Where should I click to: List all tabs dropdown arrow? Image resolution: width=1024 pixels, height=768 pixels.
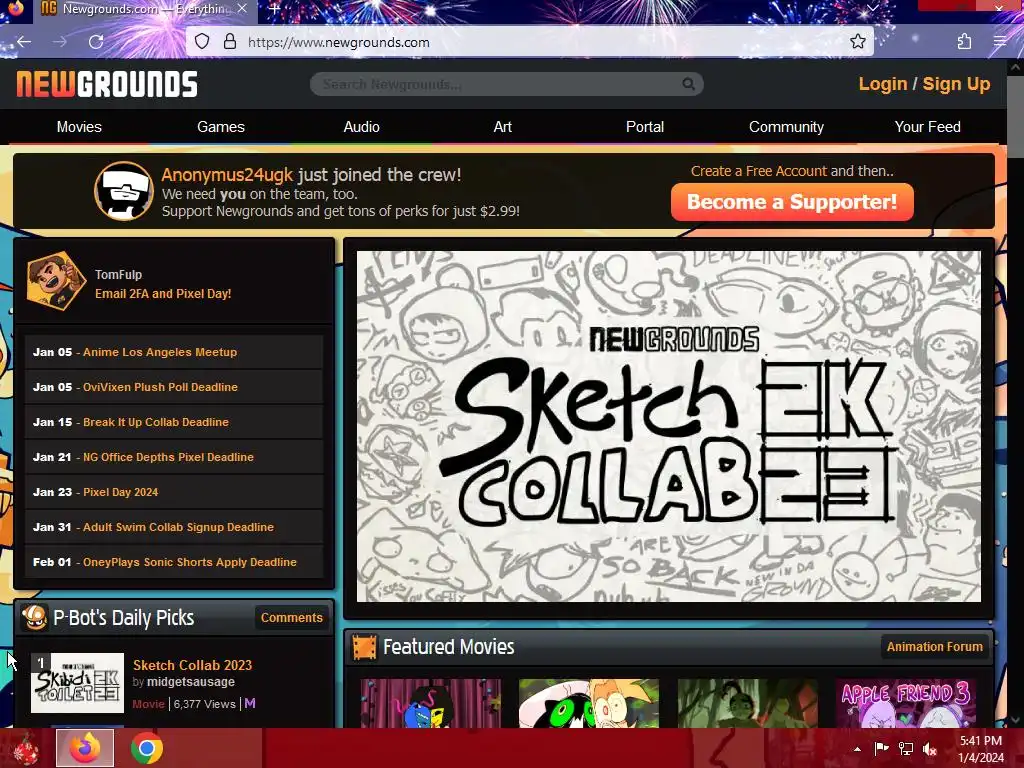(x=872, y=8)
